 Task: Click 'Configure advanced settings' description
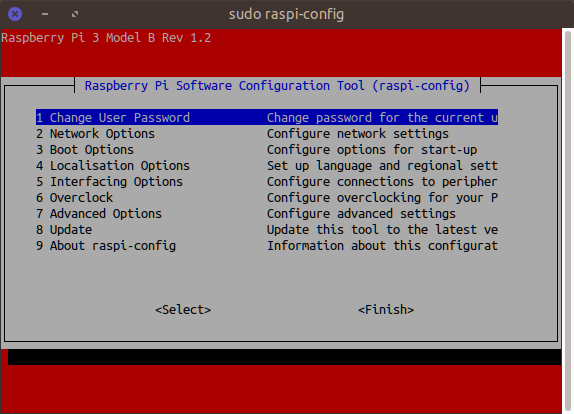(361, 214)
